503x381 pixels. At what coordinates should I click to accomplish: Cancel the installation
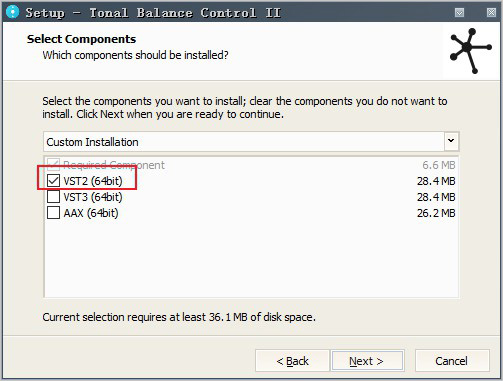click(x=452, y=361)
